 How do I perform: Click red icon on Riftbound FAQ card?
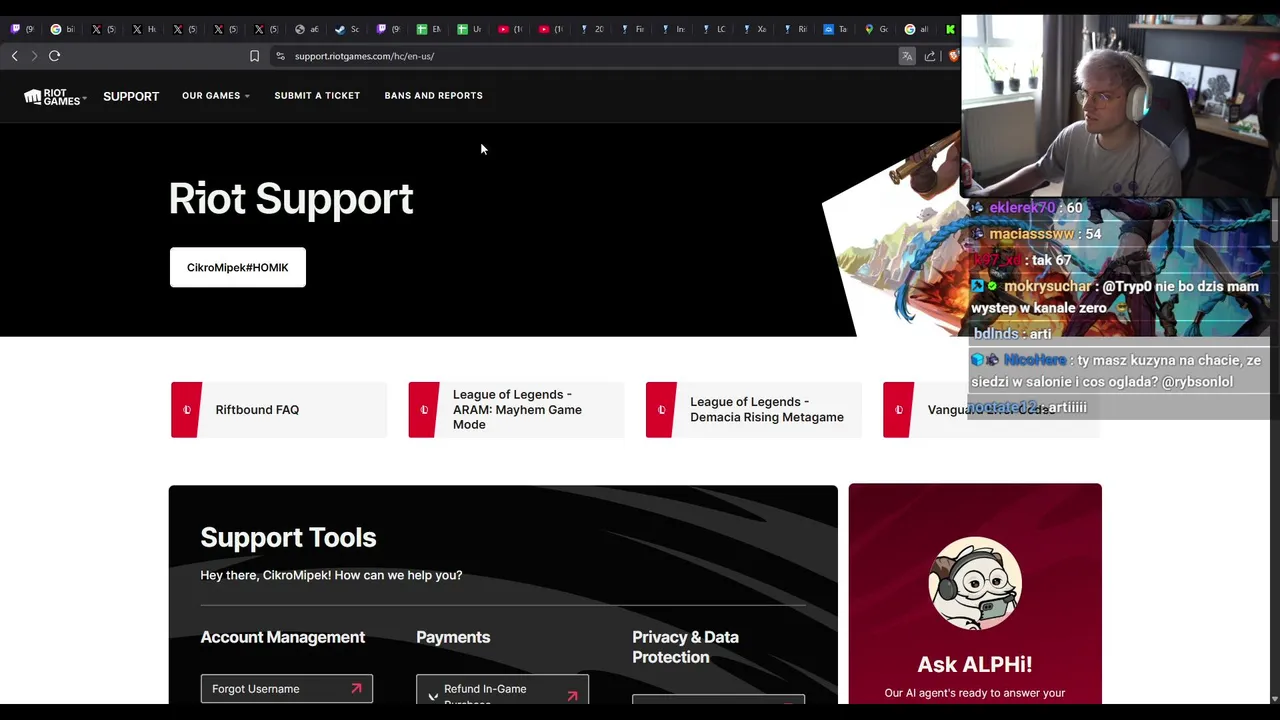[x=186, y=410]
